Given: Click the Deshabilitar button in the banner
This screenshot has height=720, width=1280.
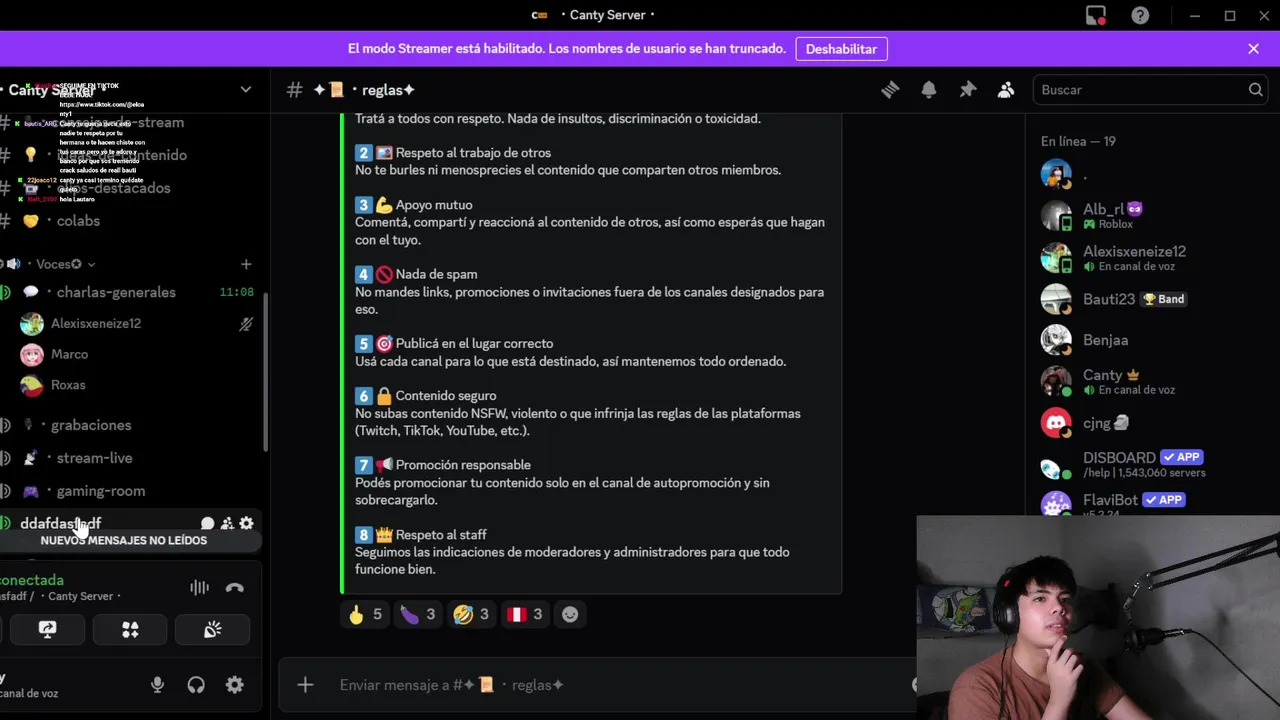Looking at the screenshot, I should tap(841, 49).
